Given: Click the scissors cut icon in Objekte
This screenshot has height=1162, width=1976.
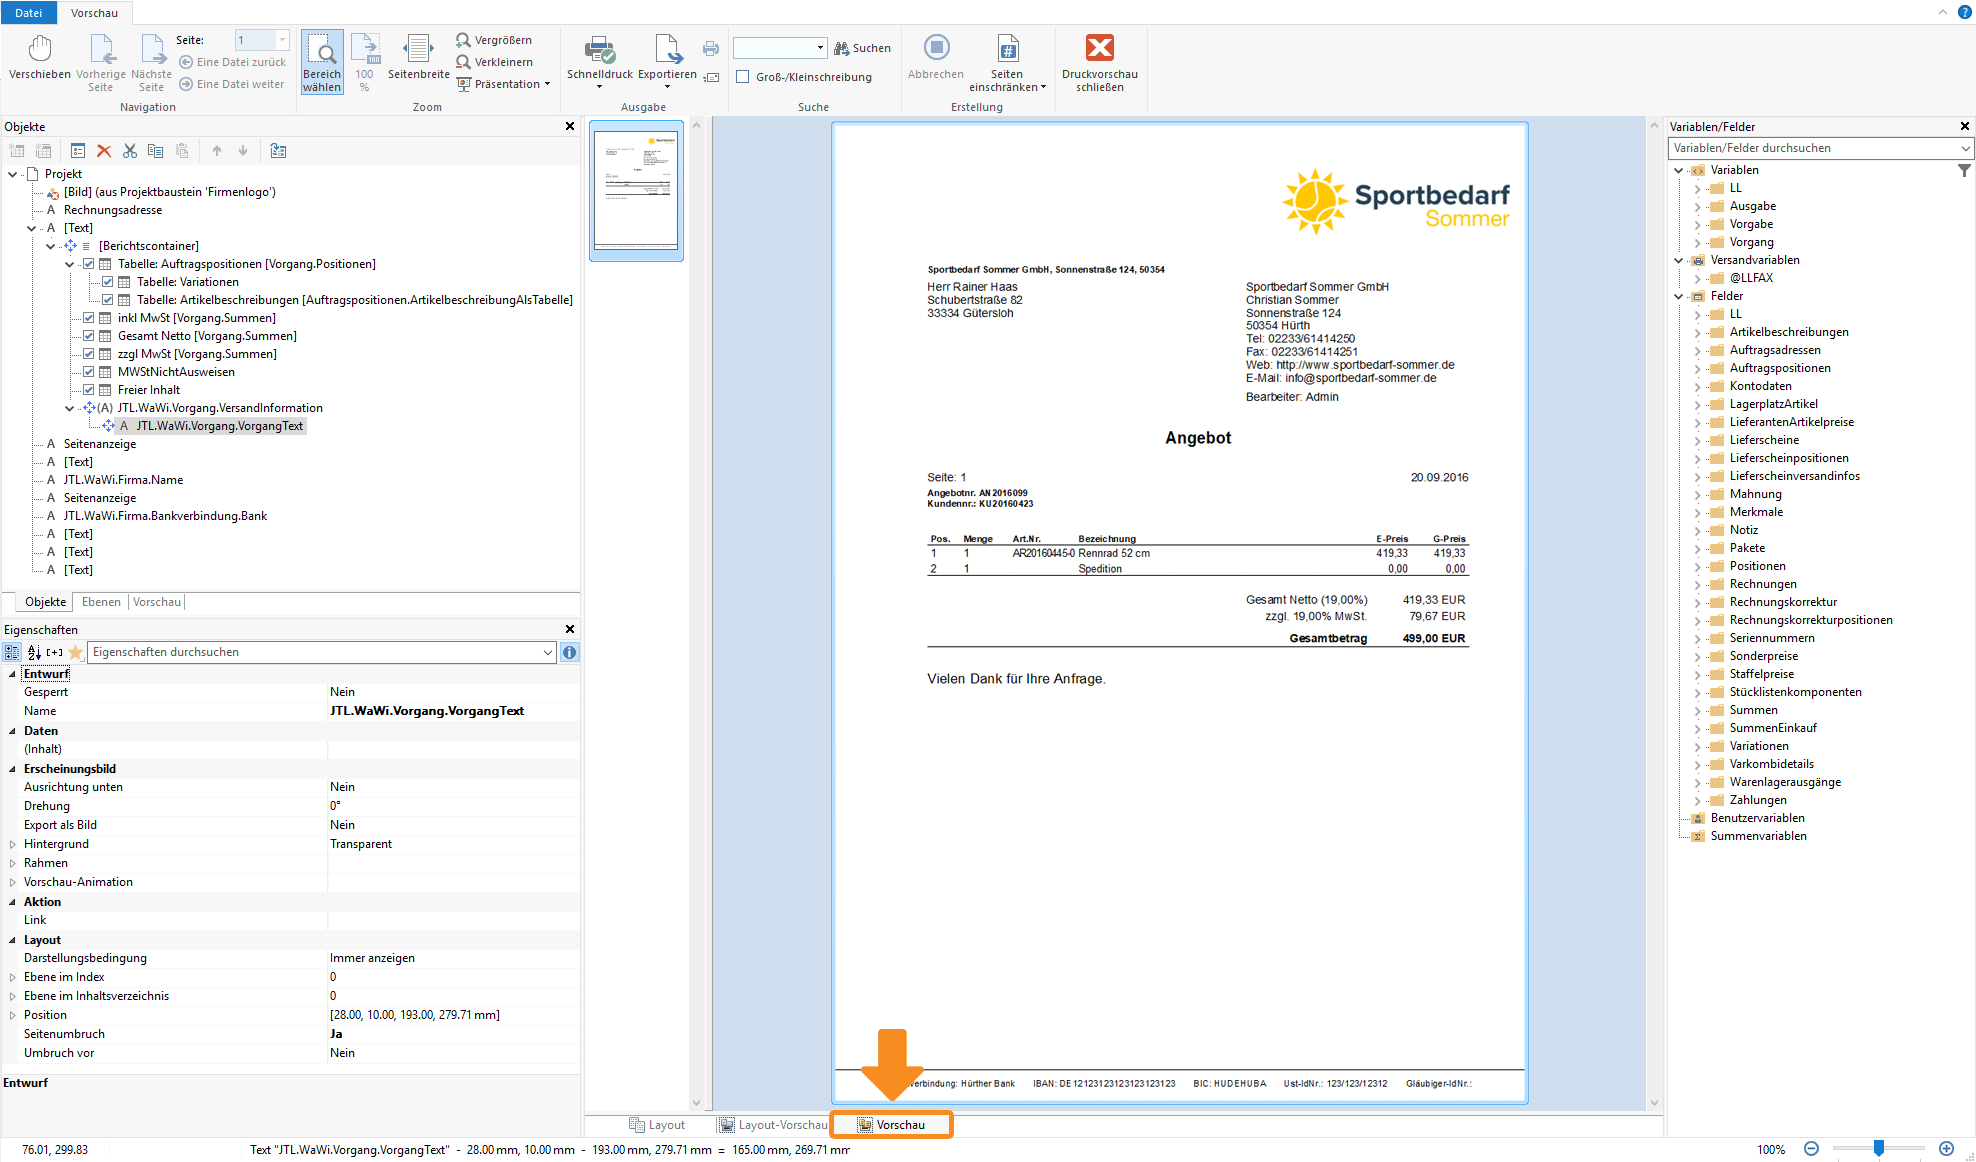Looking at the screenshot, I should [x=130, y=151].
